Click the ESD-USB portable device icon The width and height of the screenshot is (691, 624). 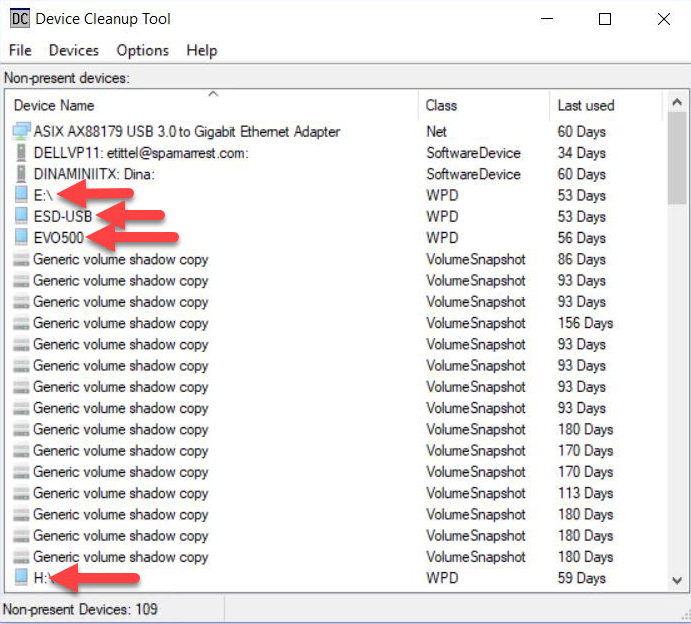[21, 216]
